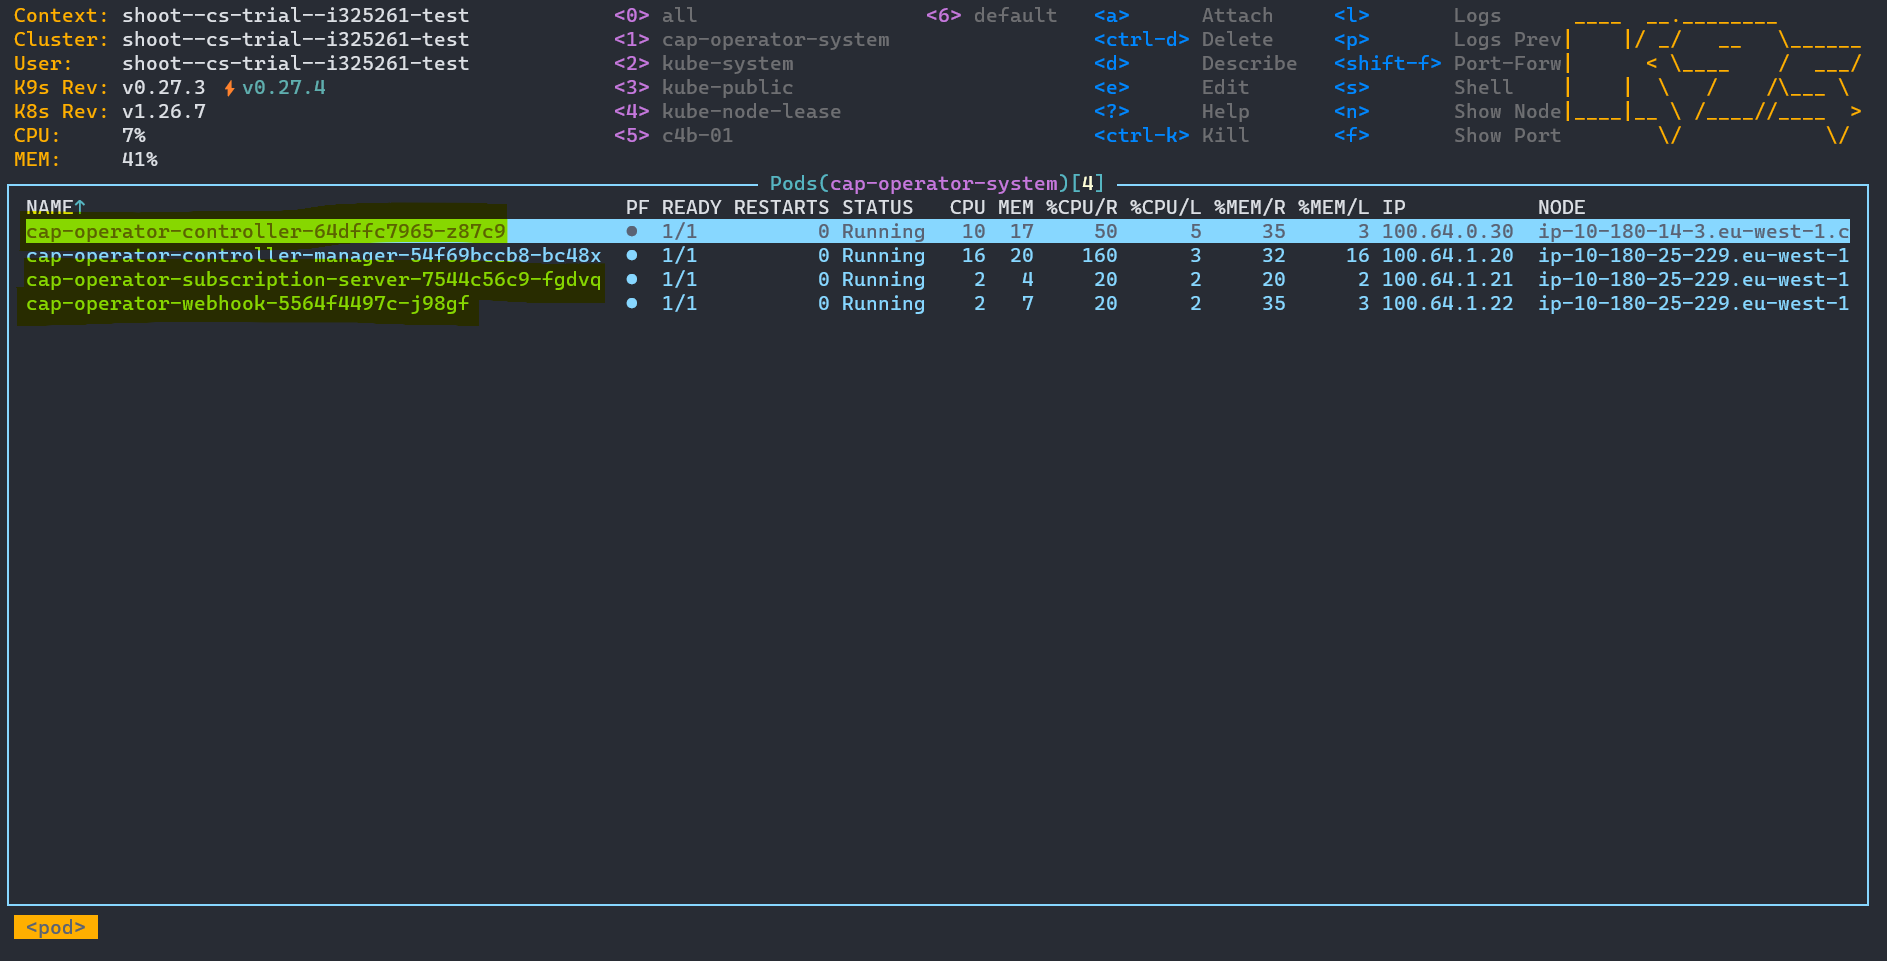Click the CPU 7% value
This screenshot has height=961, width=1887.
coord(134,135)
